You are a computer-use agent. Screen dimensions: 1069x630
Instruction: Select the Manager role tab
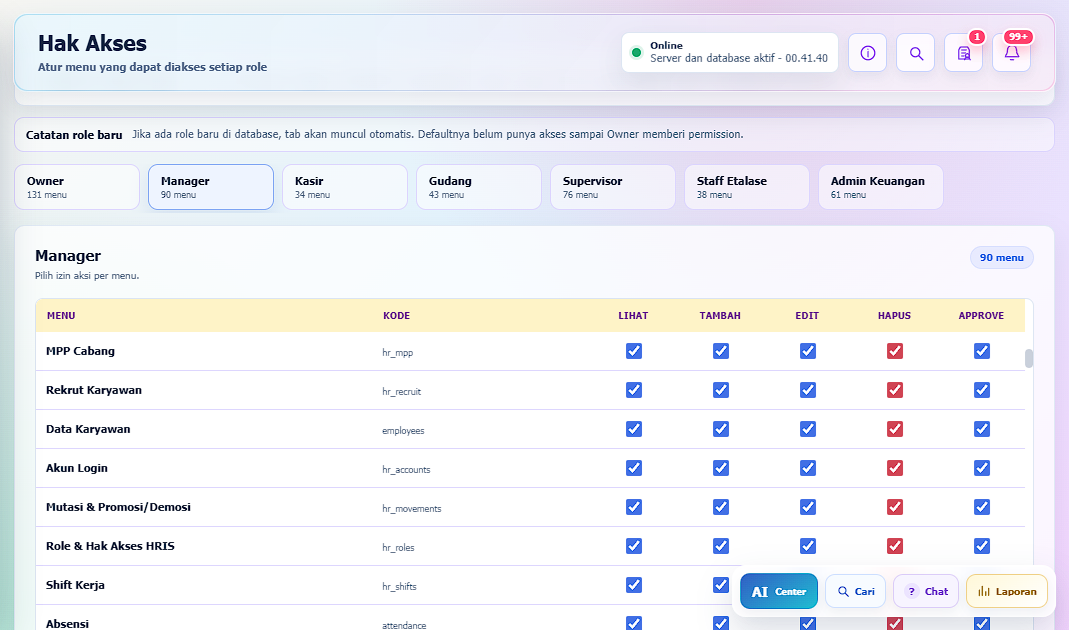pos(211,187)
